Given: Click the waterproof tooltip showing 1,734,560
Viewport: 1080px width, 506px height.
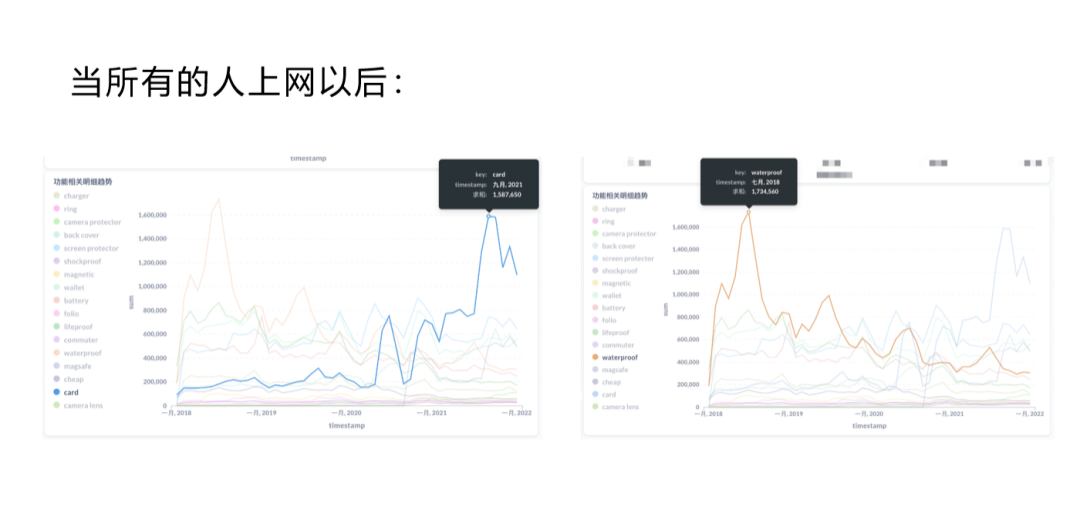Looking at the screenshot, I should tap(748, 181).
